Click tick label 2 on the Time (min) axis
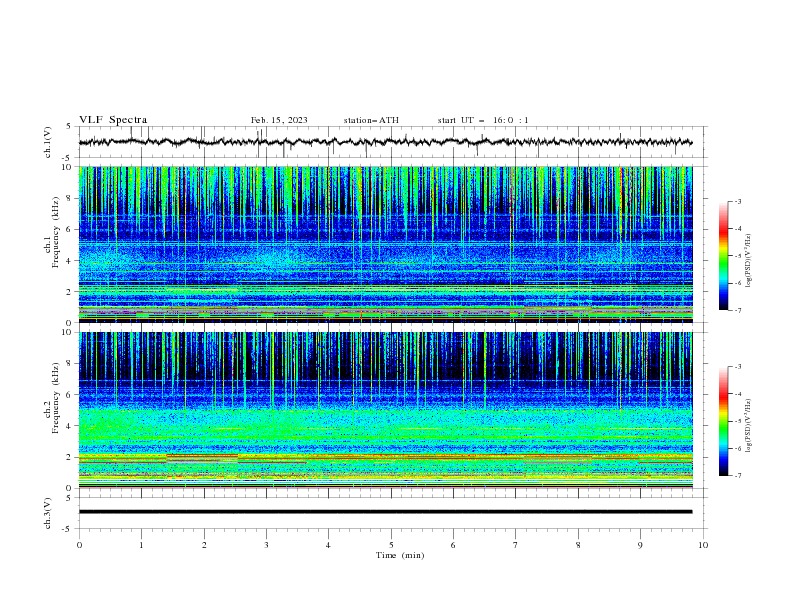This screenshot has height=612, width=792. 204,545
